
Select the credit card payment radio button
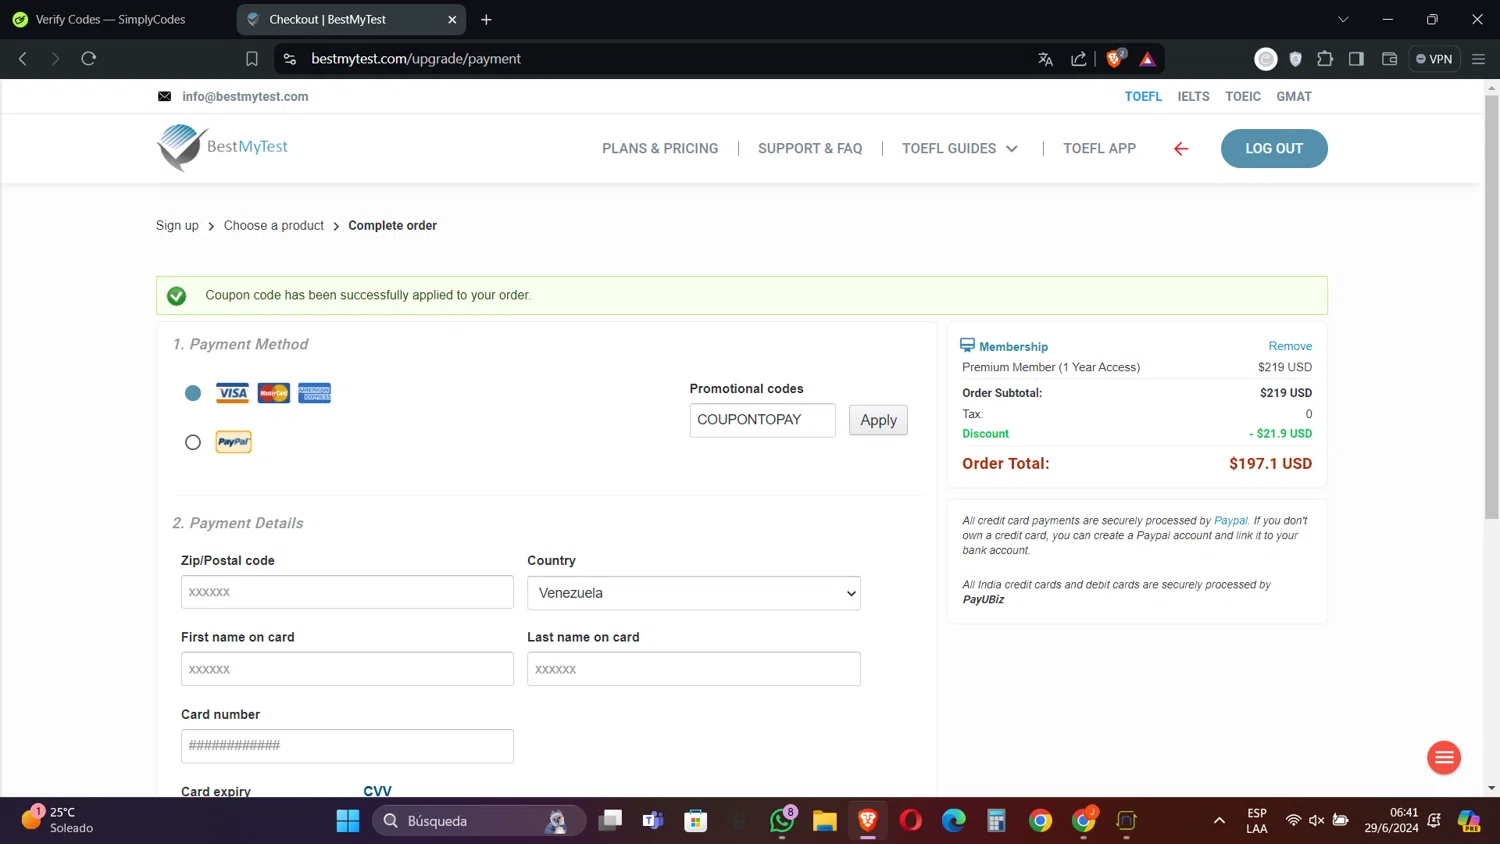(x=193, y=393)
